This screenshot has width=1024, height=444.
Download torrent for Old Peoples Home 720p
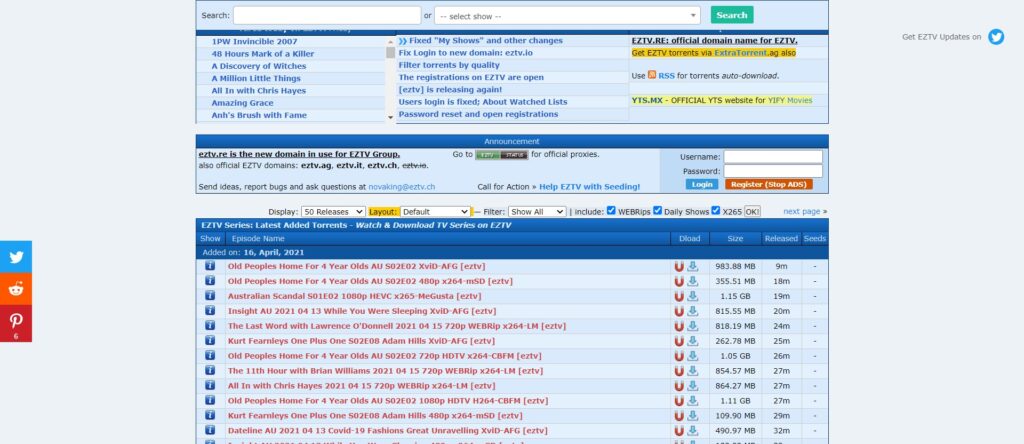[x=693, y=356]
